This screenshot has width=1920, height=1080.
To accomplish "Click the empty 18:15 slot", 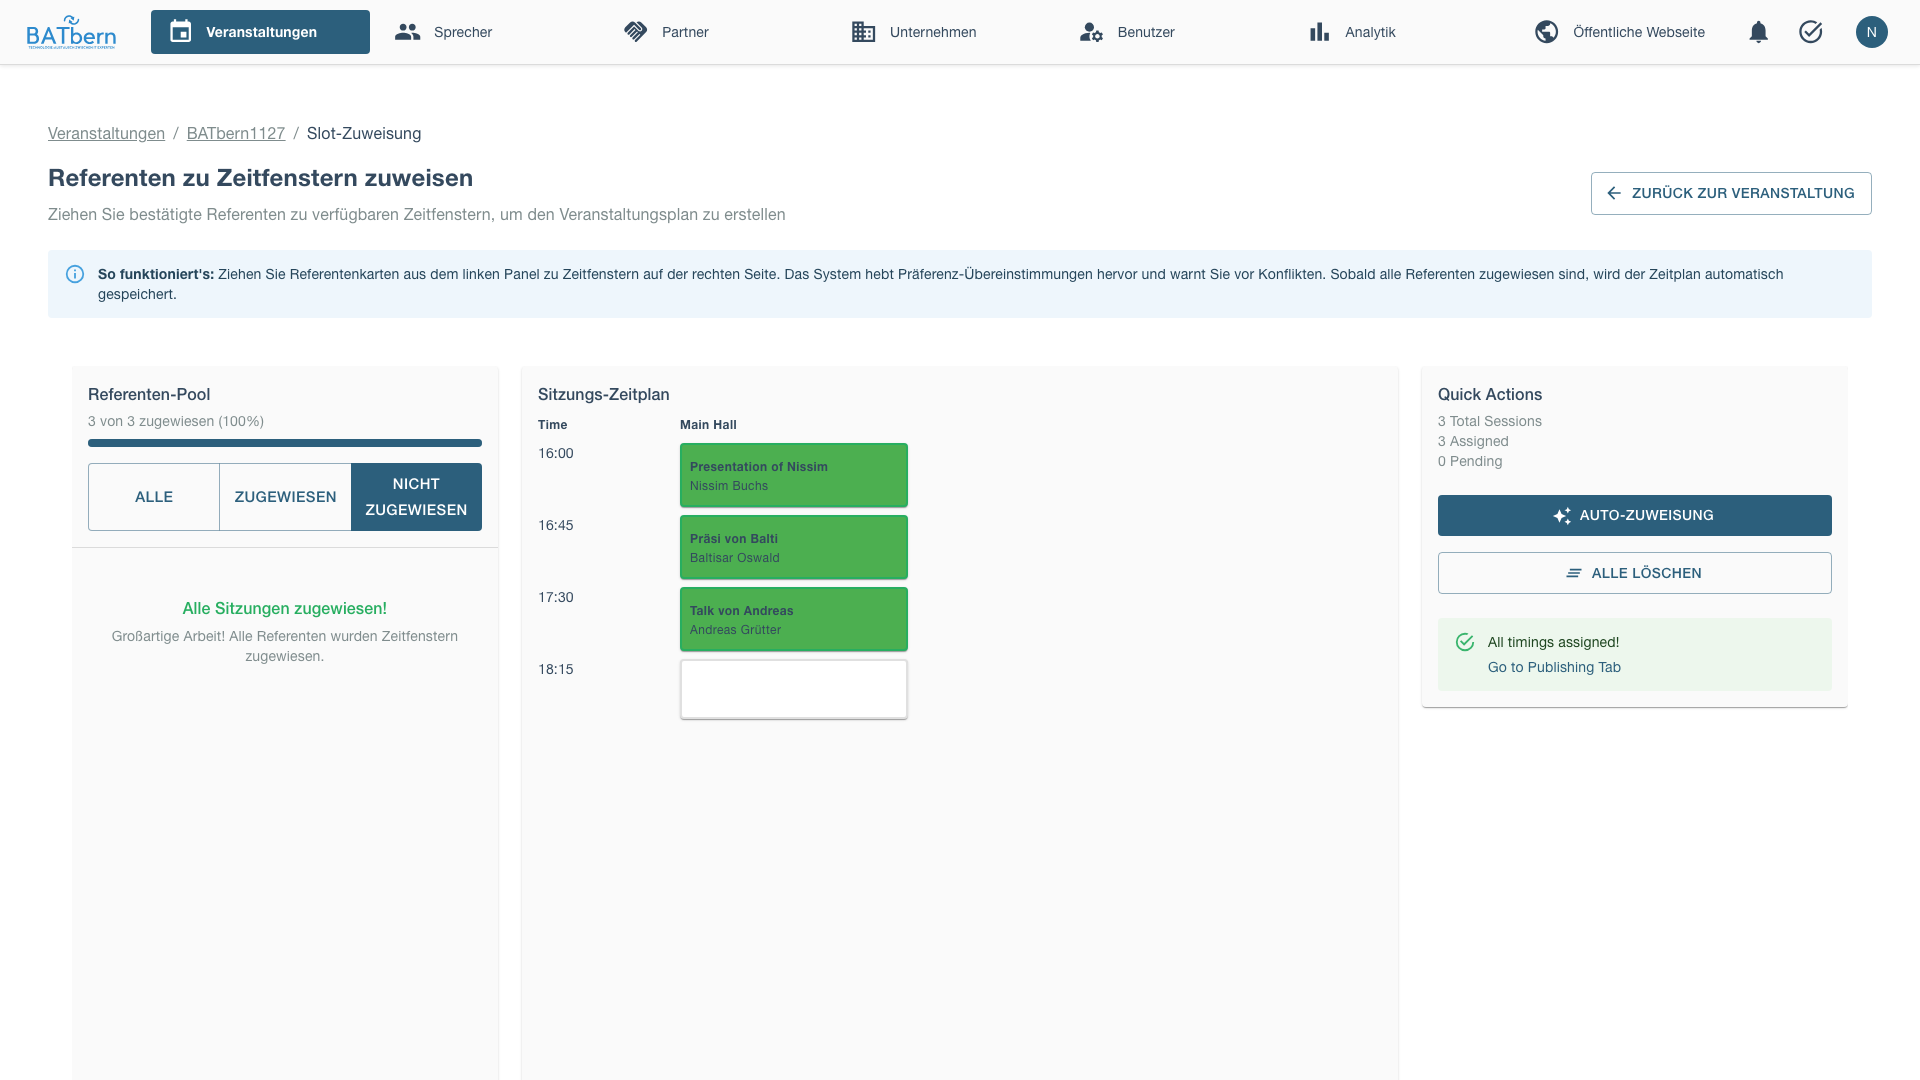I will [x=794, y=689].
